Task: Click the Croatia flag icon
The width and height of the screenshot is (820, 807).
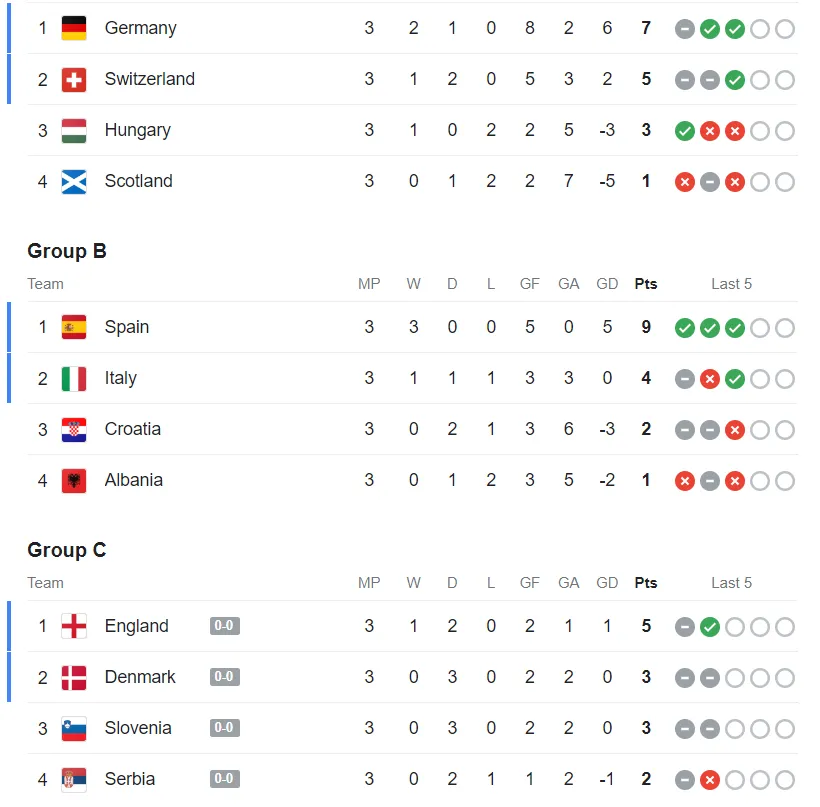Action: [74, 429]
